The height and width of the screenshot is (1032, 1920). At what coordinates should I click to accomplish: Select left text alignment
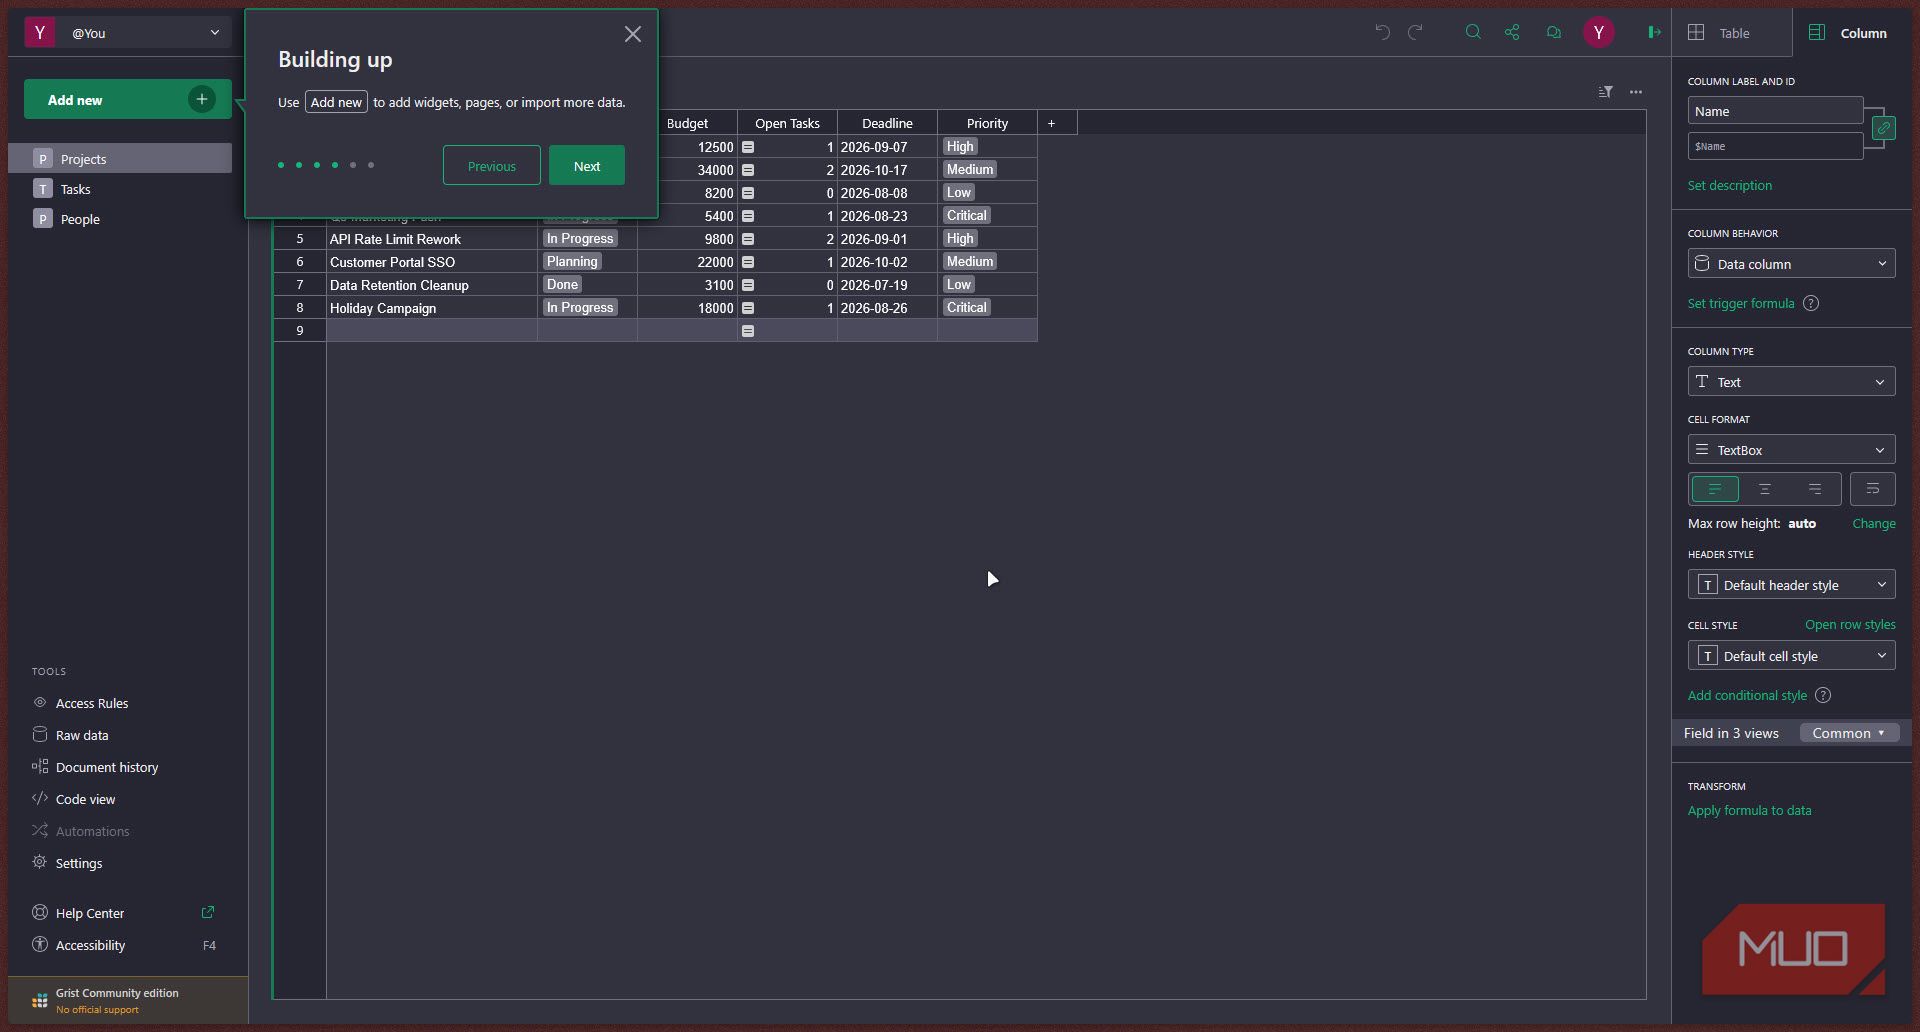coord(1715,489)
